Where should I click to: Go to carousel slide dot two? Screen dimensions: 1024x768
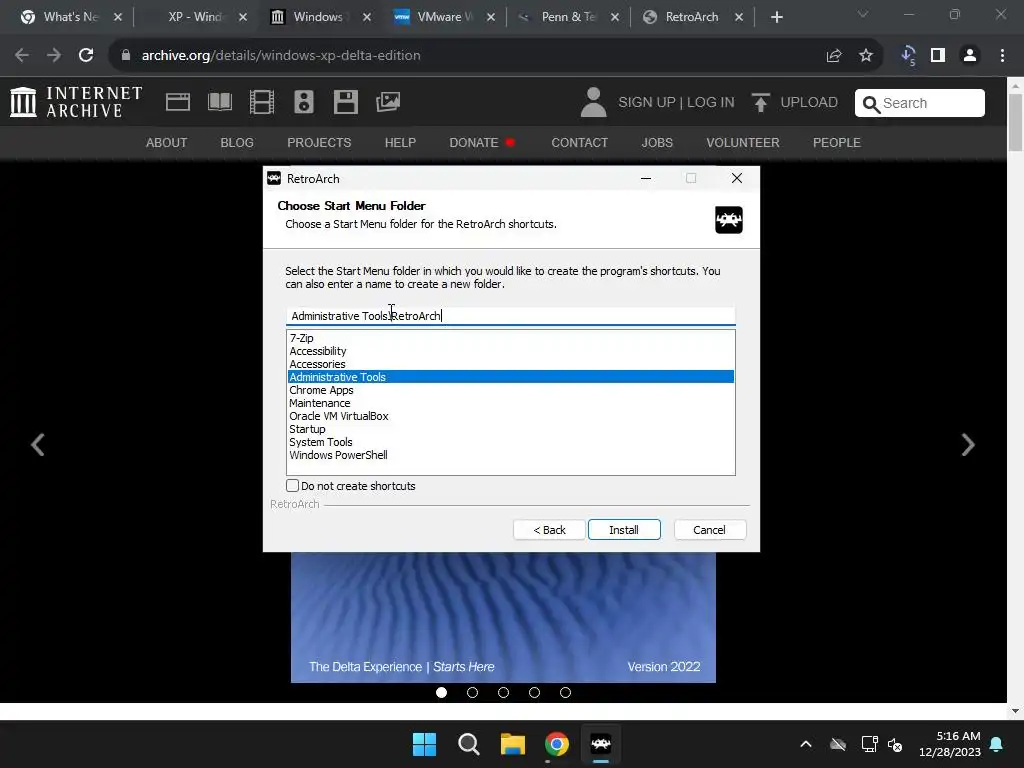coord(472,692)
